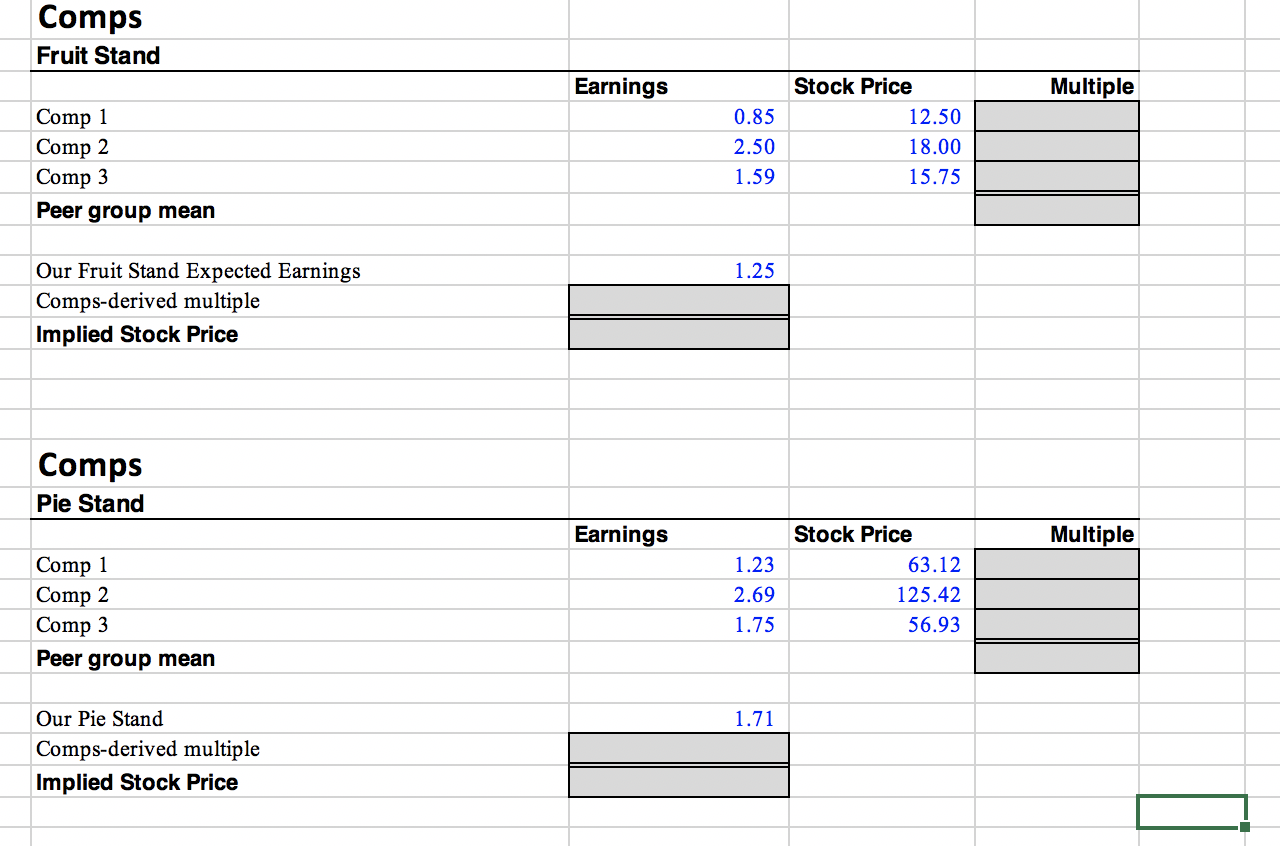
Task: Click the shaded Multiple cell for Pie Stand Comp 2
Action: coord(1056,594)
